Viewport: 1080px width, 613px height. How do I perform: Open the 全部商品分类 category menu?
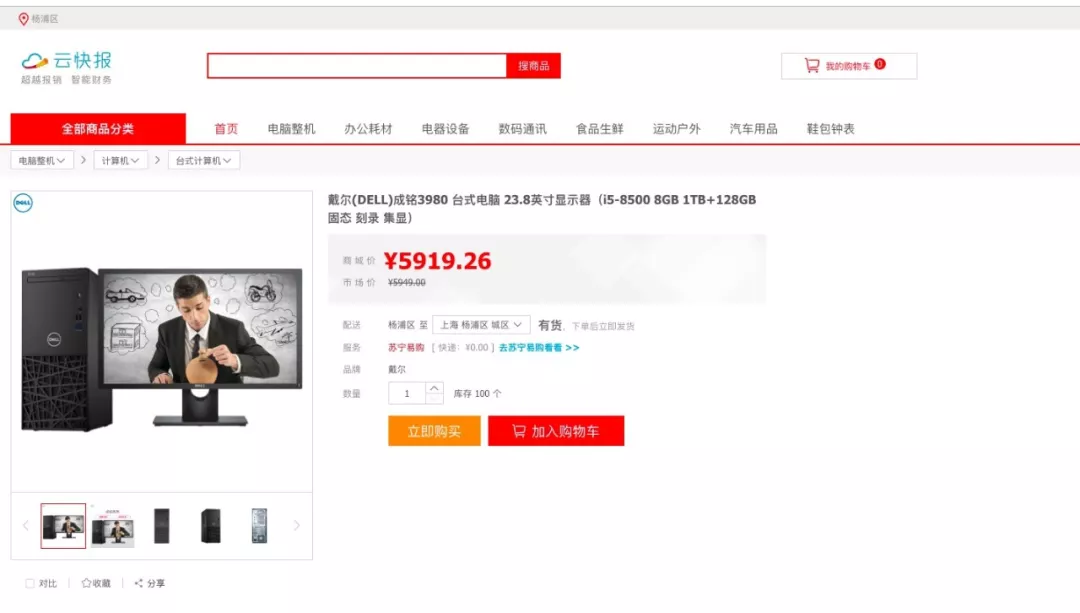98,129
